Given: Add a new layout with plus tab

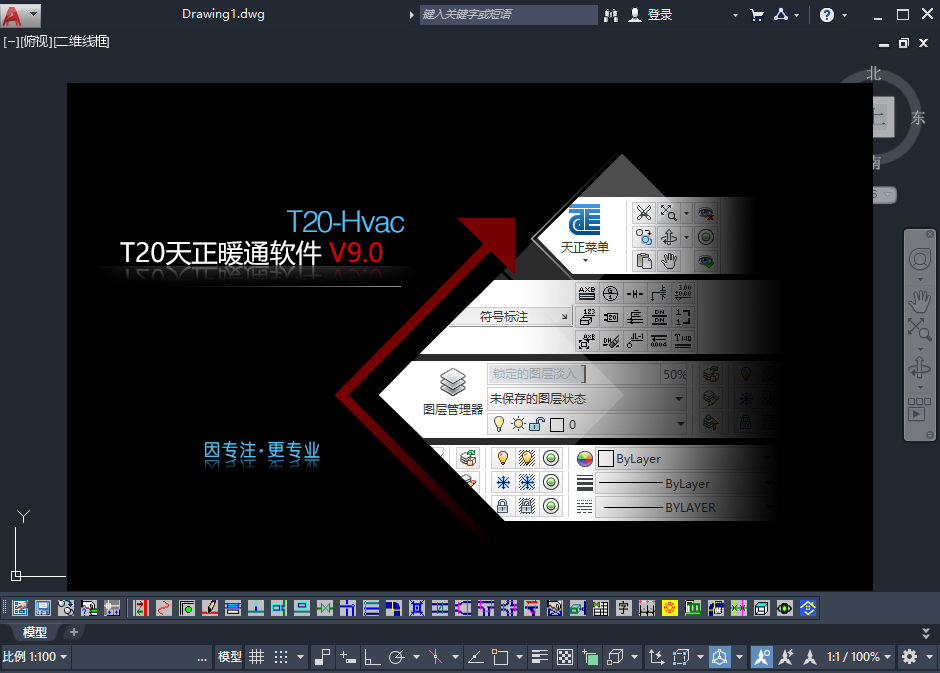Looking at the screenshot, I should coord(73,632).
